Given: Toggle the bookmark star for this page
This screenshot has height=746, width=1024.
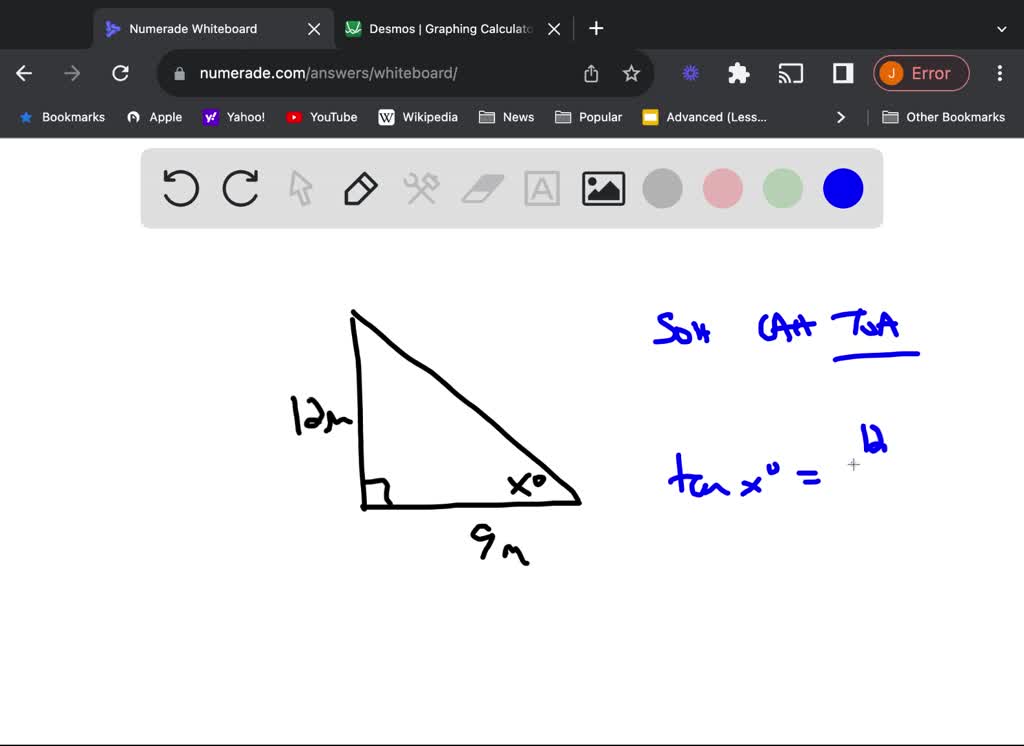Looking at the screenshot, I should (631, 73).
